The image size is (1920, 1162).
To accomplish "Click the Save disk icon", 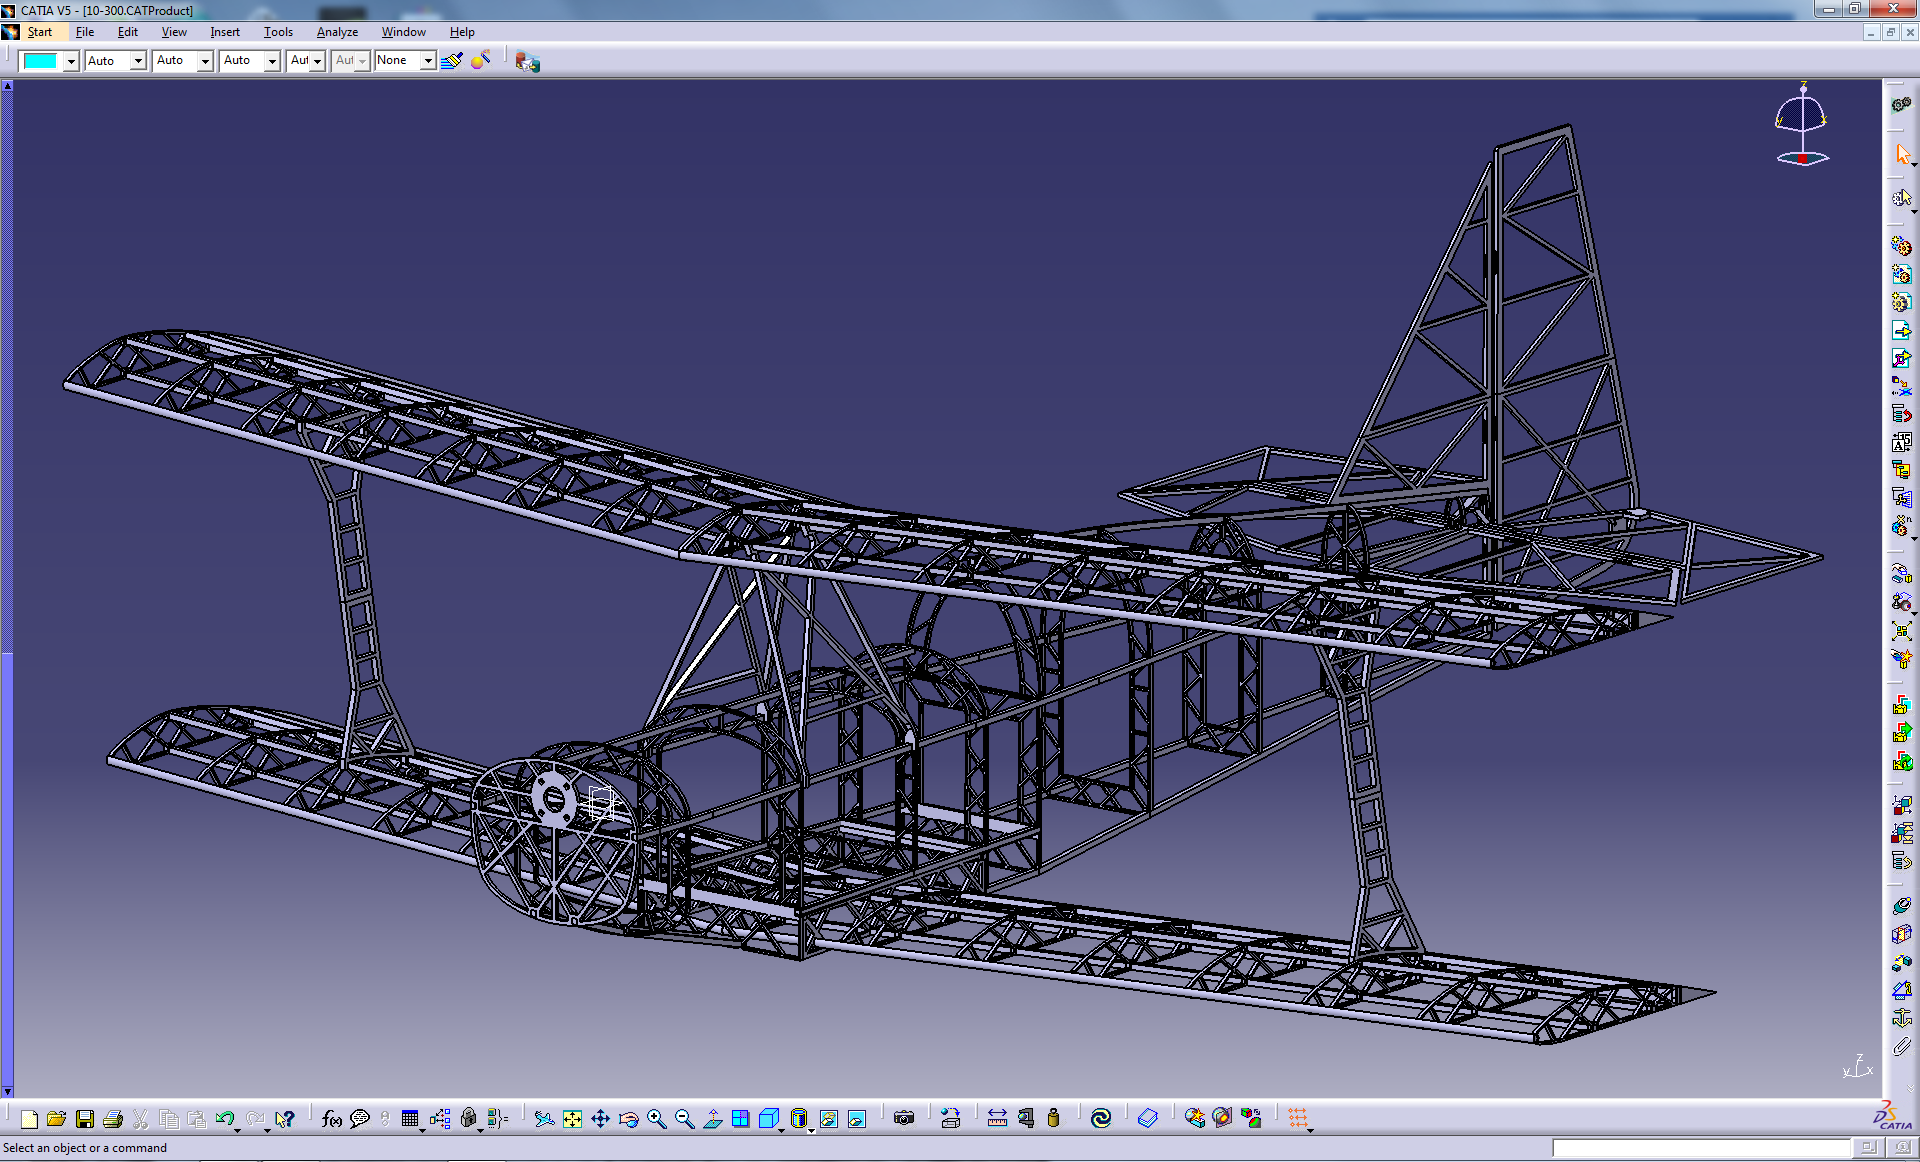I will click(85, 1119).
